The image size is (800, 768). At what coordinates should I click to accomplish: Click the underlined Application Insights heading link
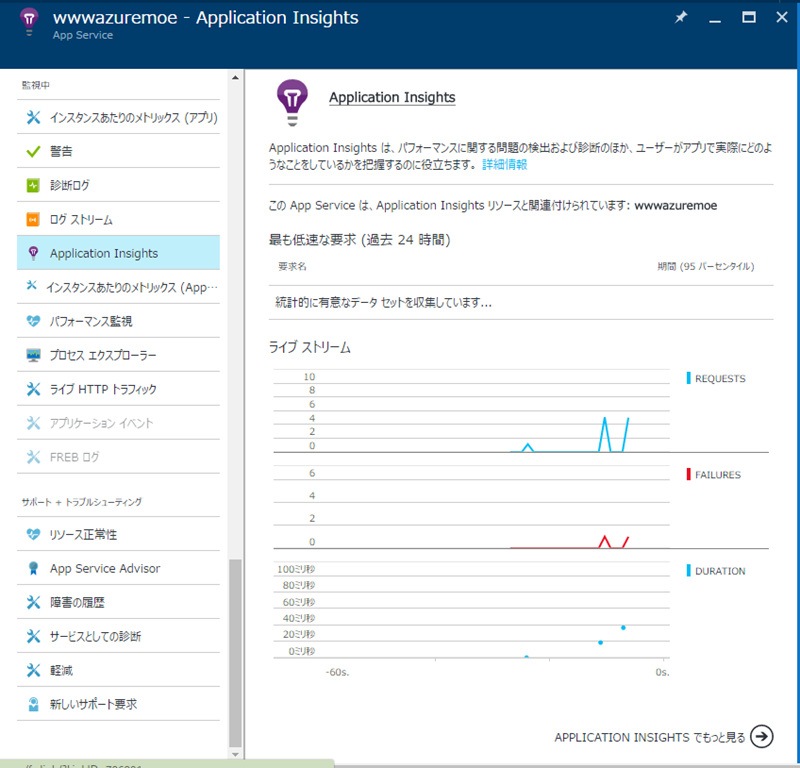(x=392, y=97)
